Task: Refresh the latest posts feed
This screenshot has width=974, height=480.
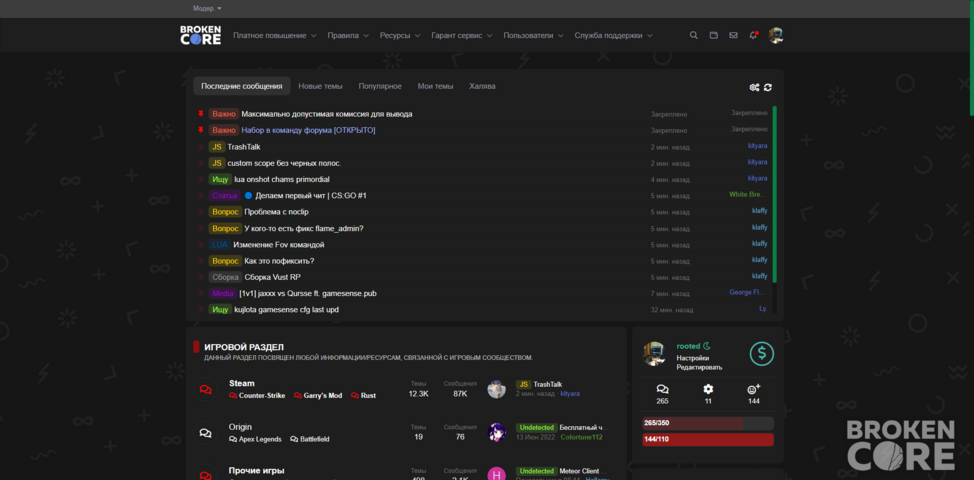Action: [x=768, y=88]
